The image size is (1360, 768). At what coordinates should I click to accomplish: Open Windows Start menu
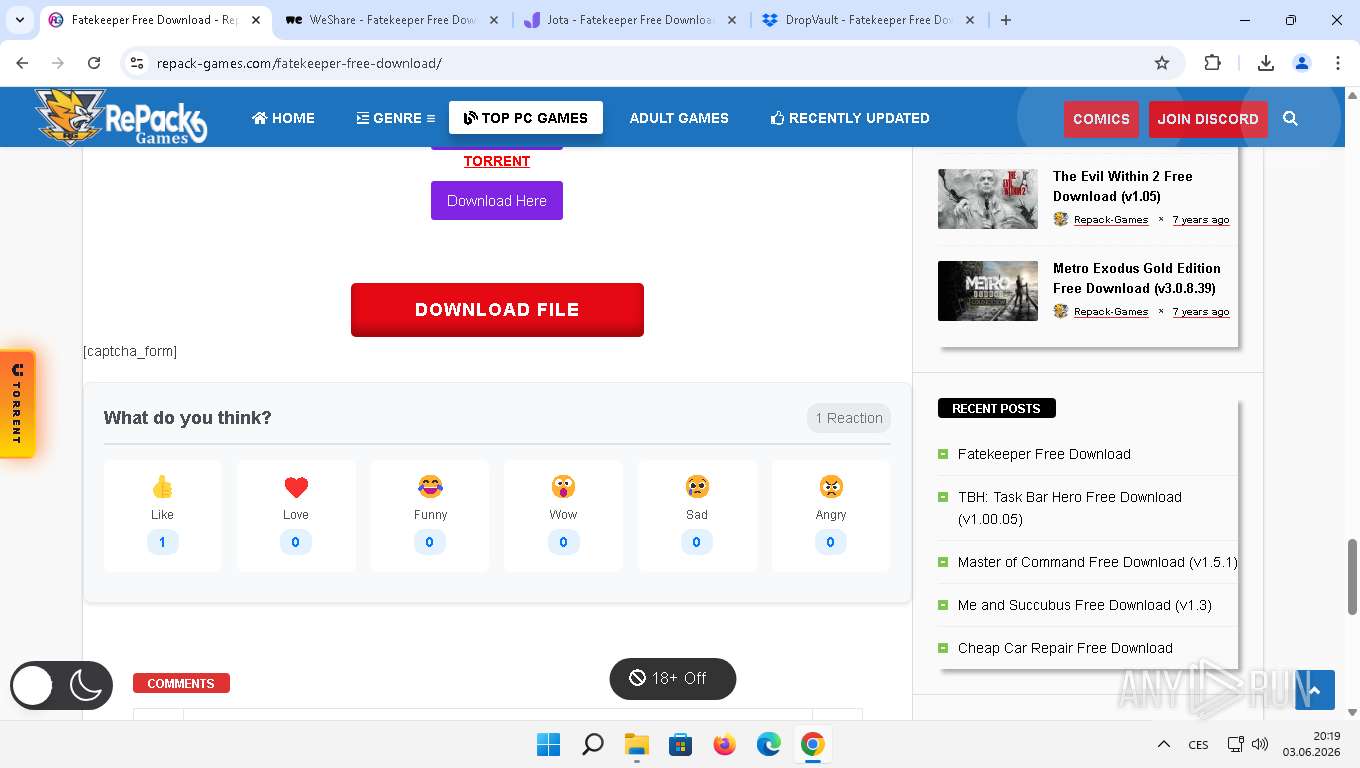pyautogui.click(x=548, y=744)
